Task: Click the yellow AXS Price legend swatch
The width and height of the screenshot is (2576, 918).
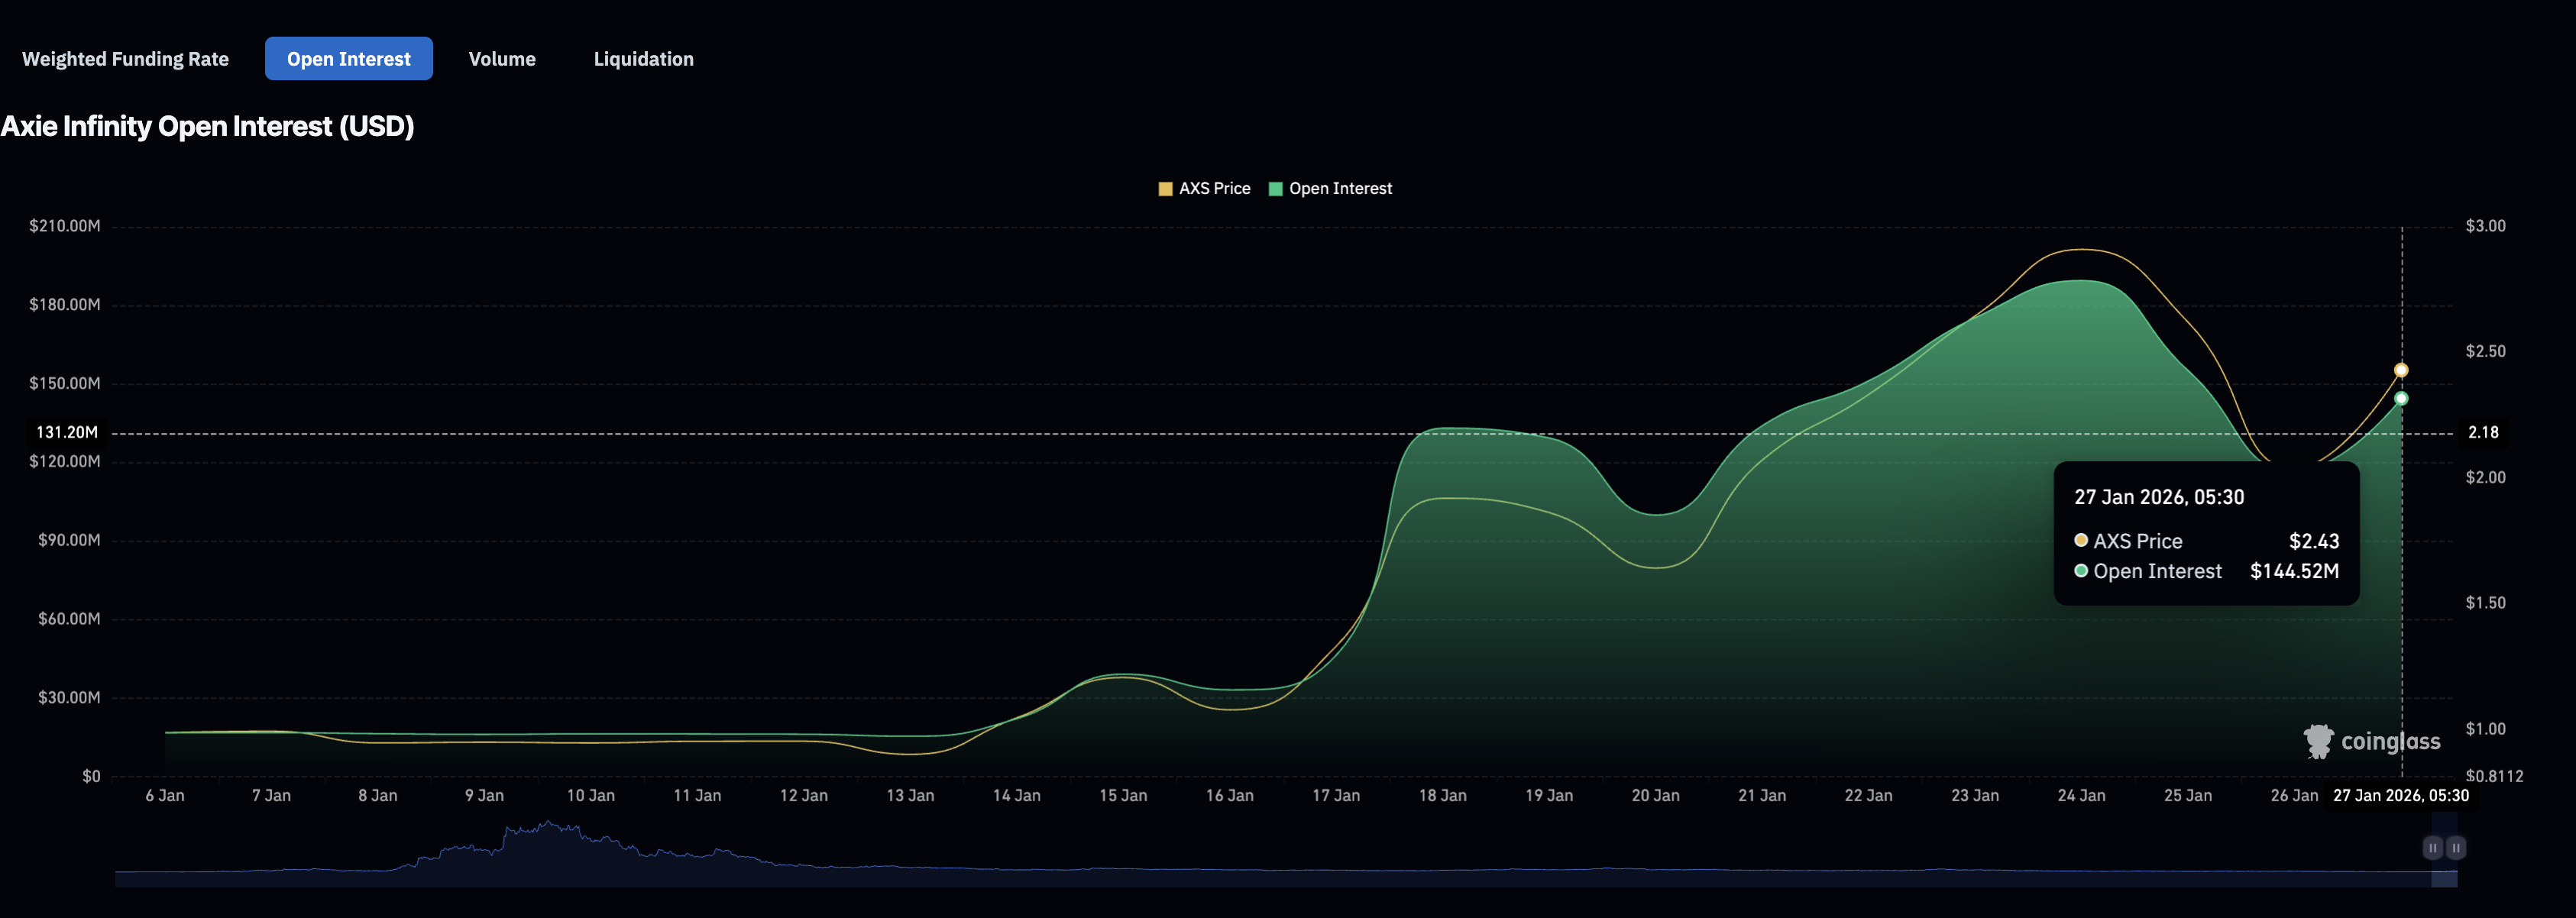Action: point(1165,189)
